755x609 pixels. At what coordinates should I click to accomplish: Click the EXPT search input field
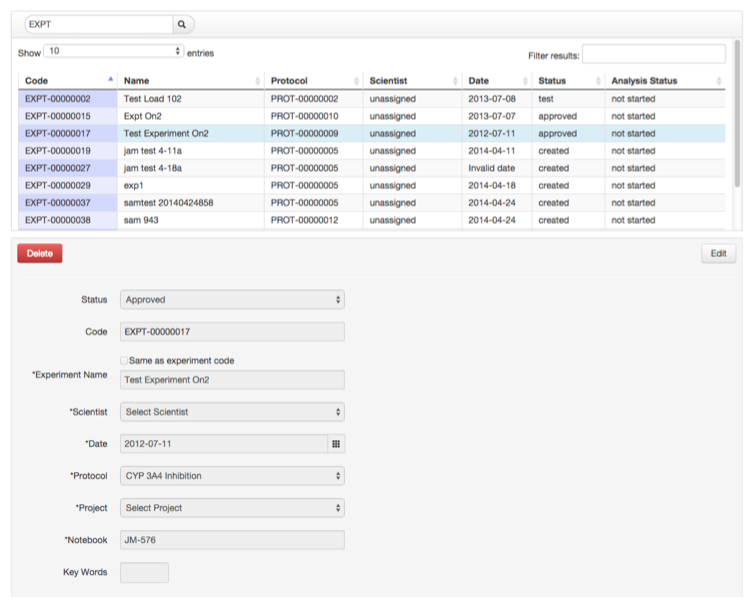click(x=99, y=24)
